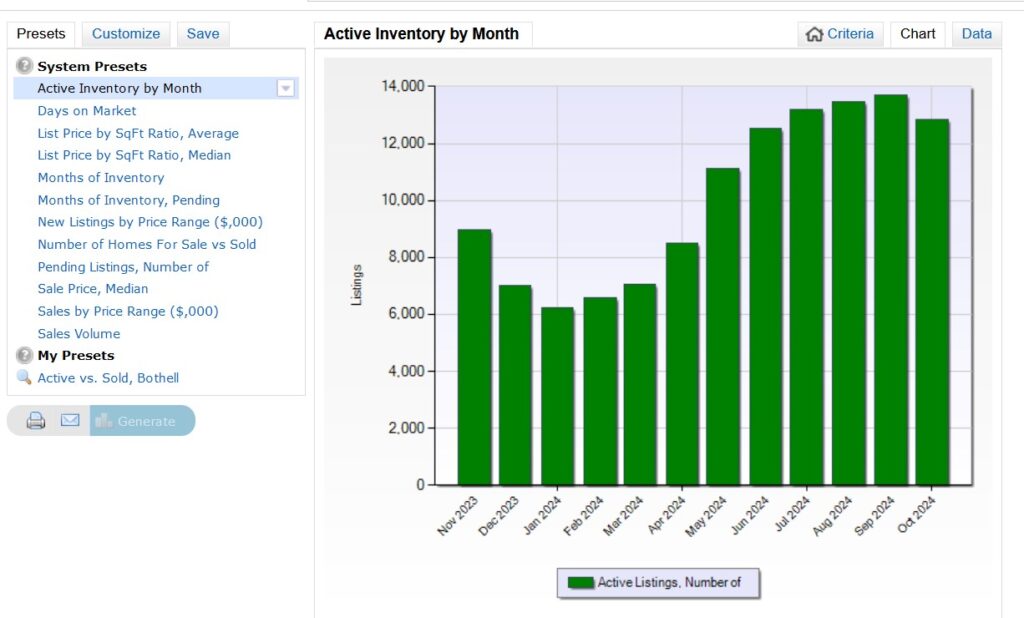Click the bar chart icon on Generate button
Viewport: 1024px width, 618px height.
tap(103, 421)
